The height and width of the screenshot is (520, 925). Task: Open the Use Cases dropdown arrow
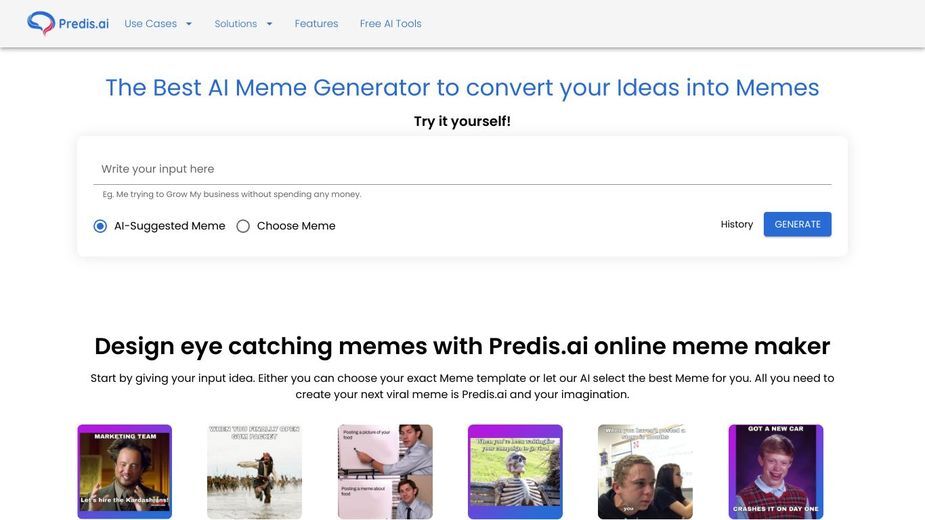pyautogui.click(x=189, y=24)
